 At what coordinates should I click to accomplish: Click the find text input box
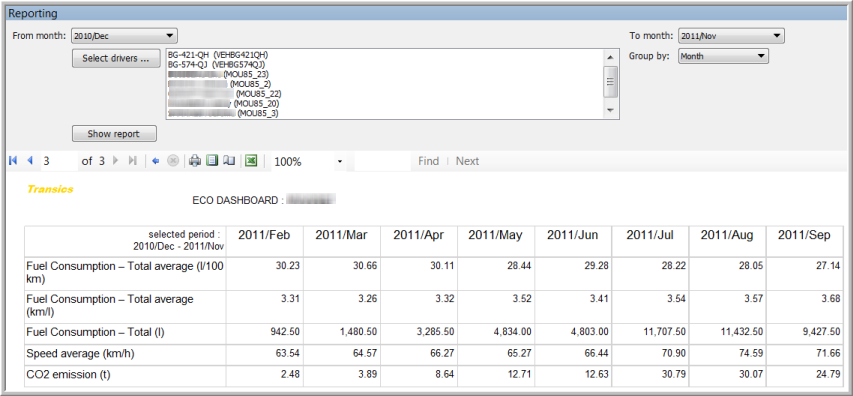pyautogui.click(x=382, y=162)
